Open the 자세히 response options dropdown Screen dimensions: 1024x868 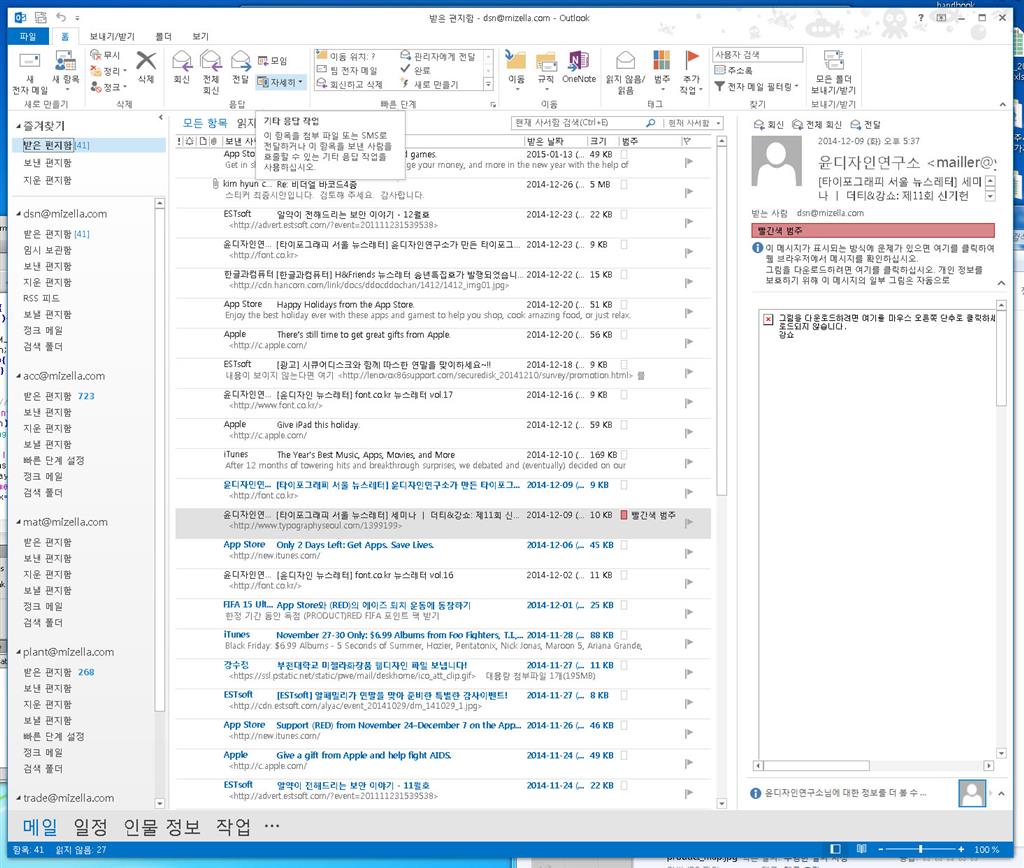tap(283, 83)
